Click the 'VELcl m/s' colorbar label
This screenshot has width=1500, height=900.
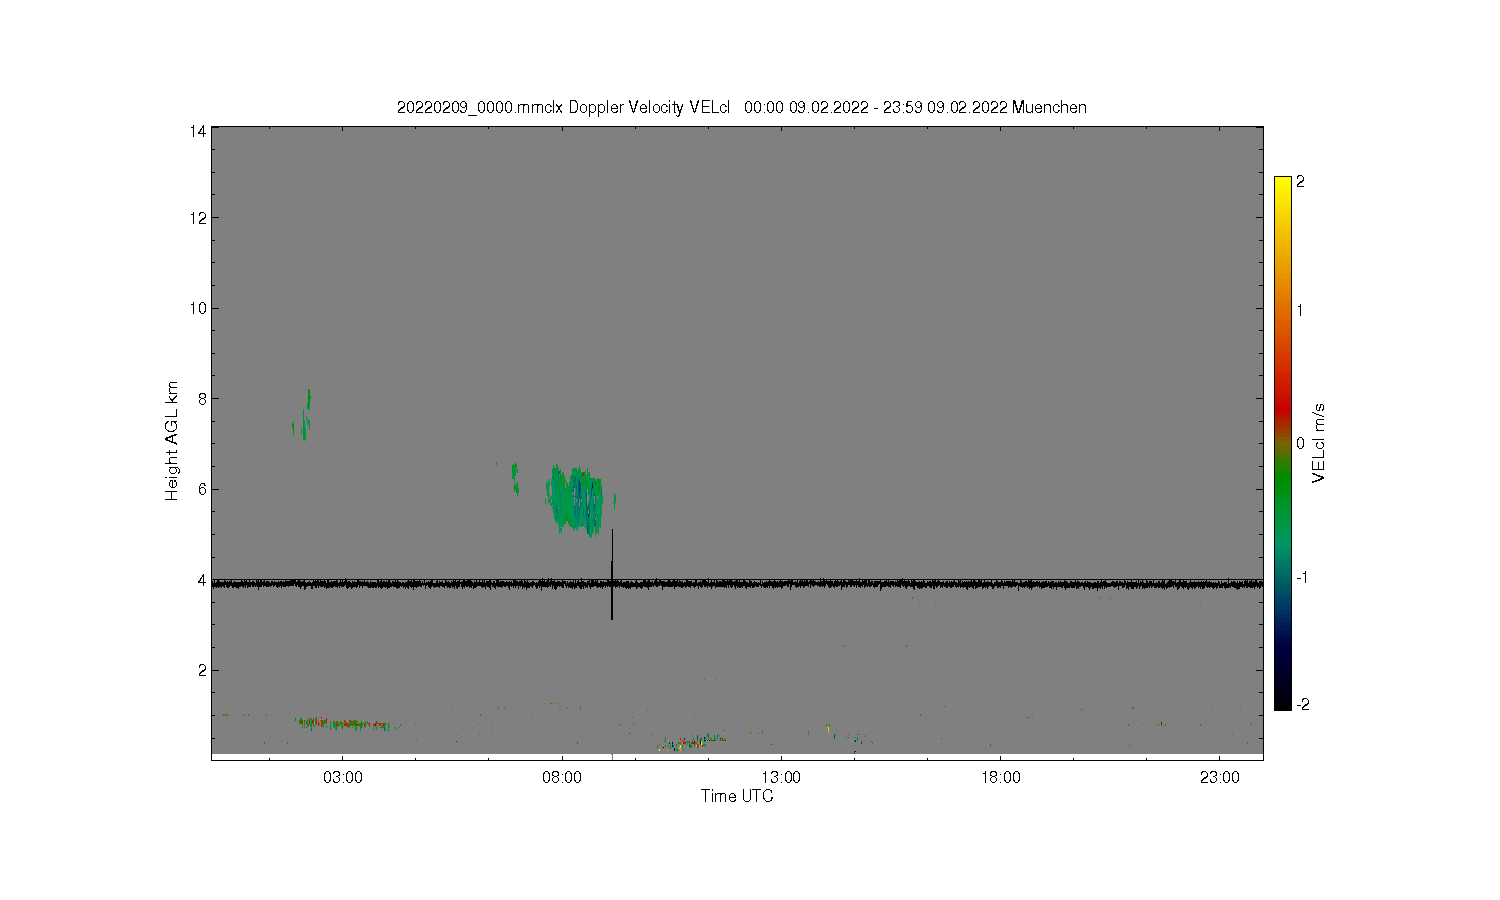1319,443
